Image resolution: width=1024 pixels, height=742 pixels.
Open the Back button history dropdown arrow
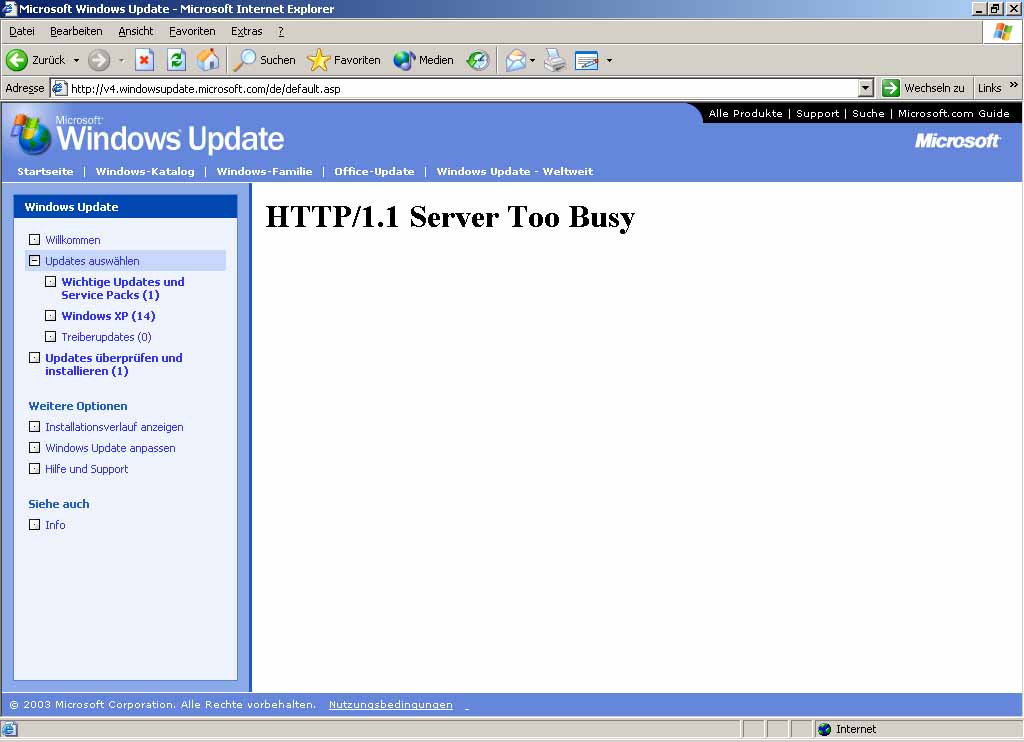coord(76,61)
